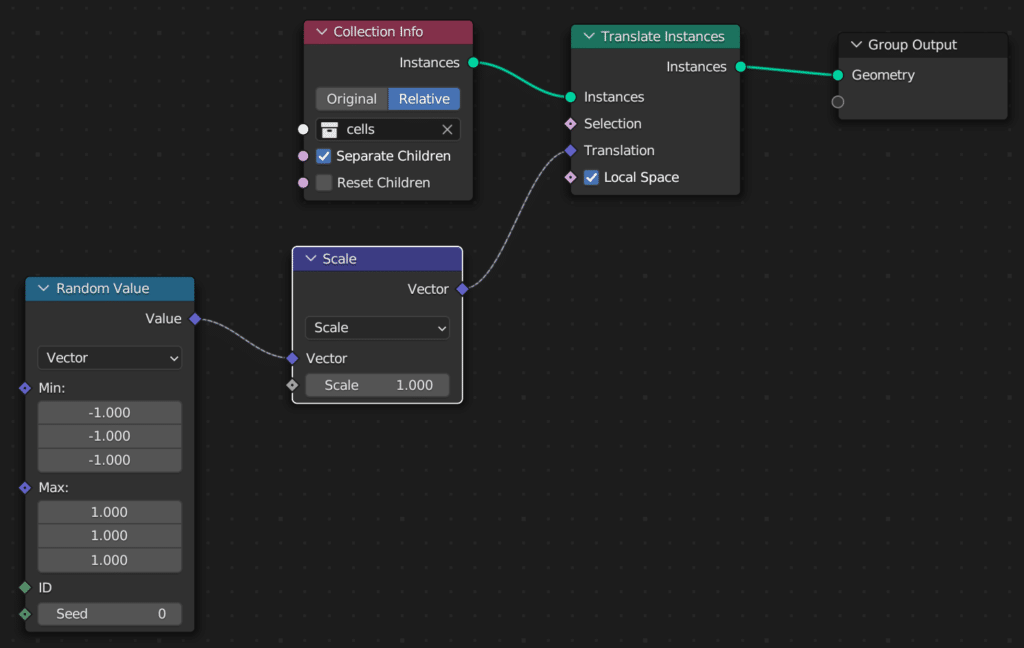Click the Seed value field

110,614
